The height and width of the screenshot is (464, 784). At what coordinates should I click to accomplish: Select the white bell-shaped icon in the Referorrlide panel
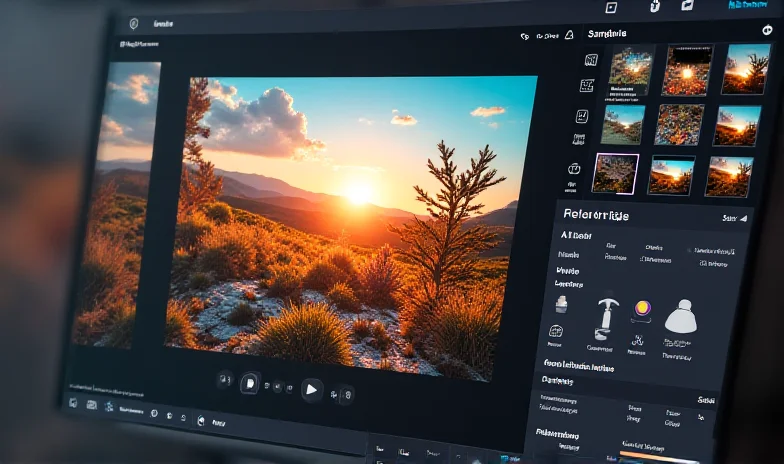[x=680, y=316]
